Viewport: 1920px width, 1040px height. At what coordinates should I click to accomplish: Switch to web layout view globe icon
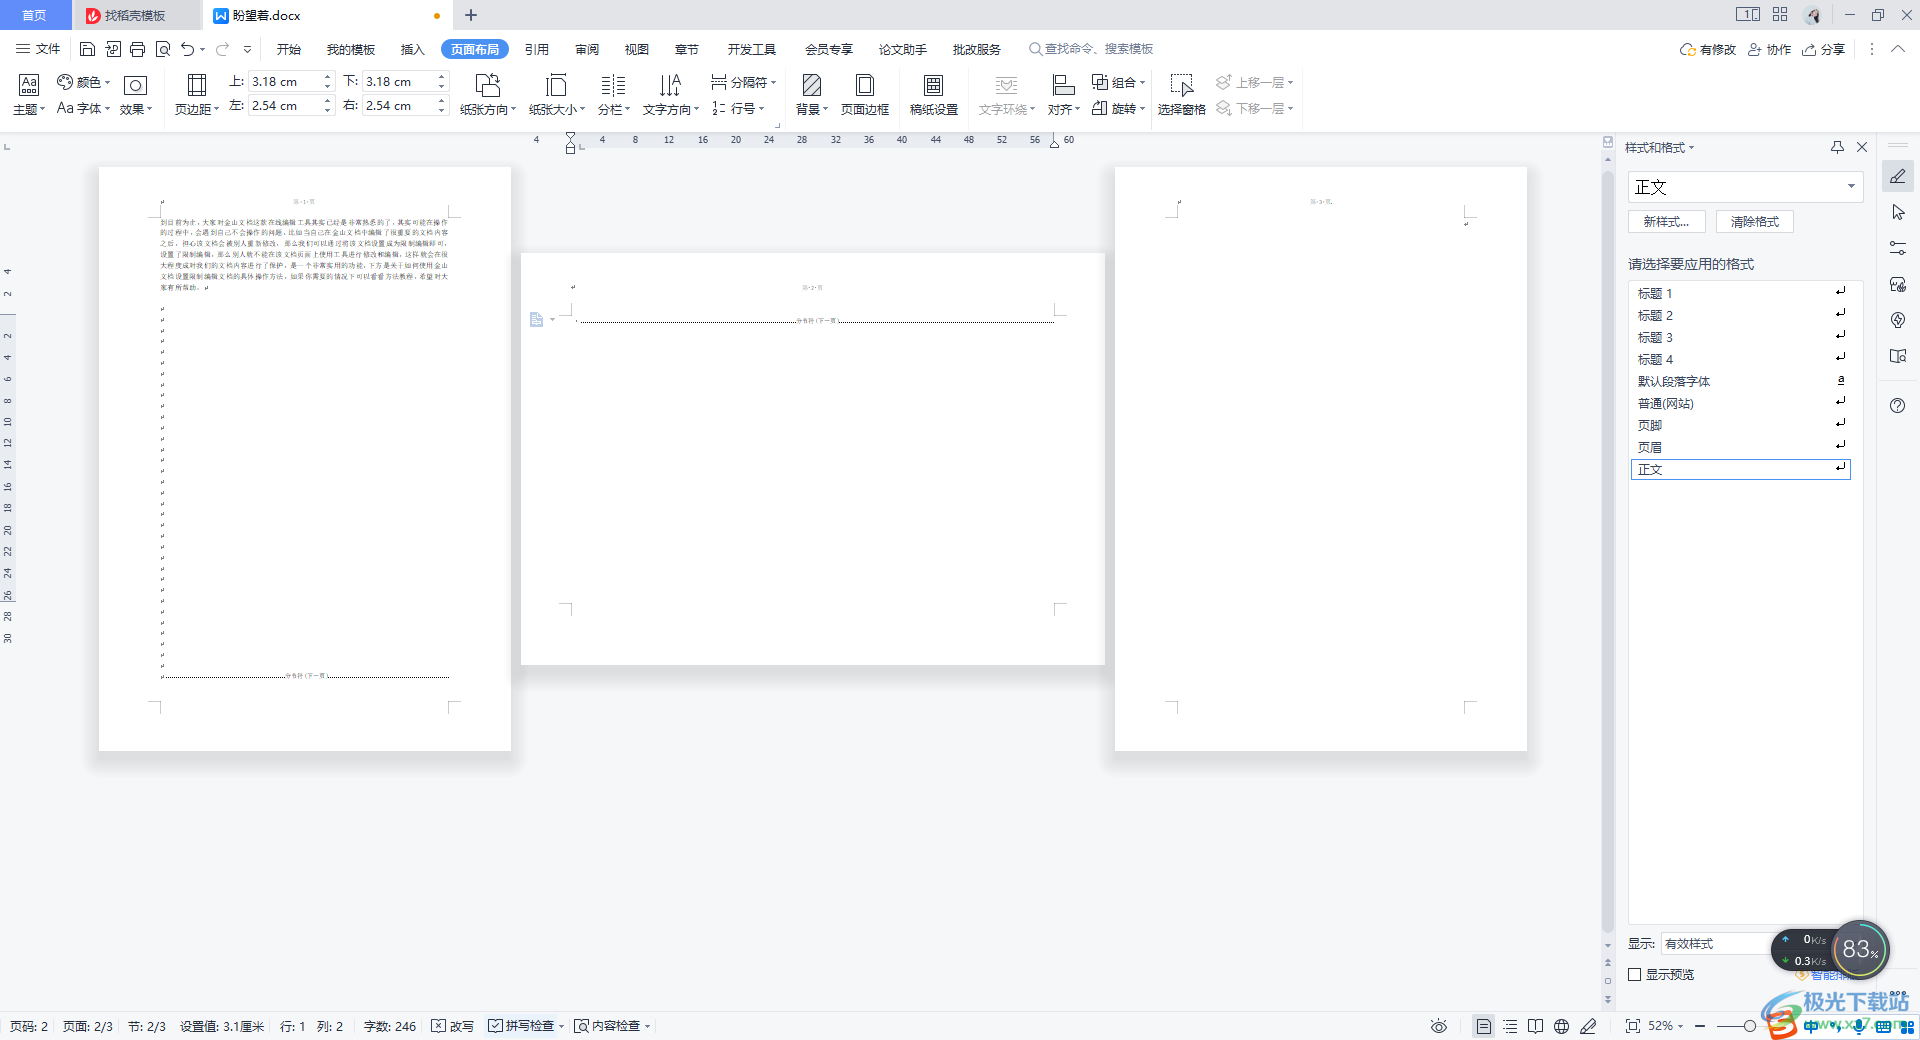[1561, 1026]
